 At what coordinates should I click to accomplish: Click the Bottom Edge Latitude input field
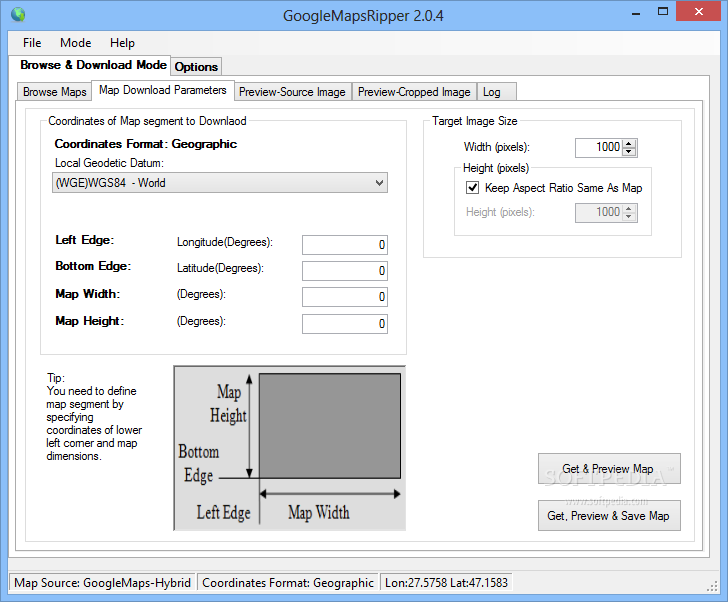pos(344,271)
